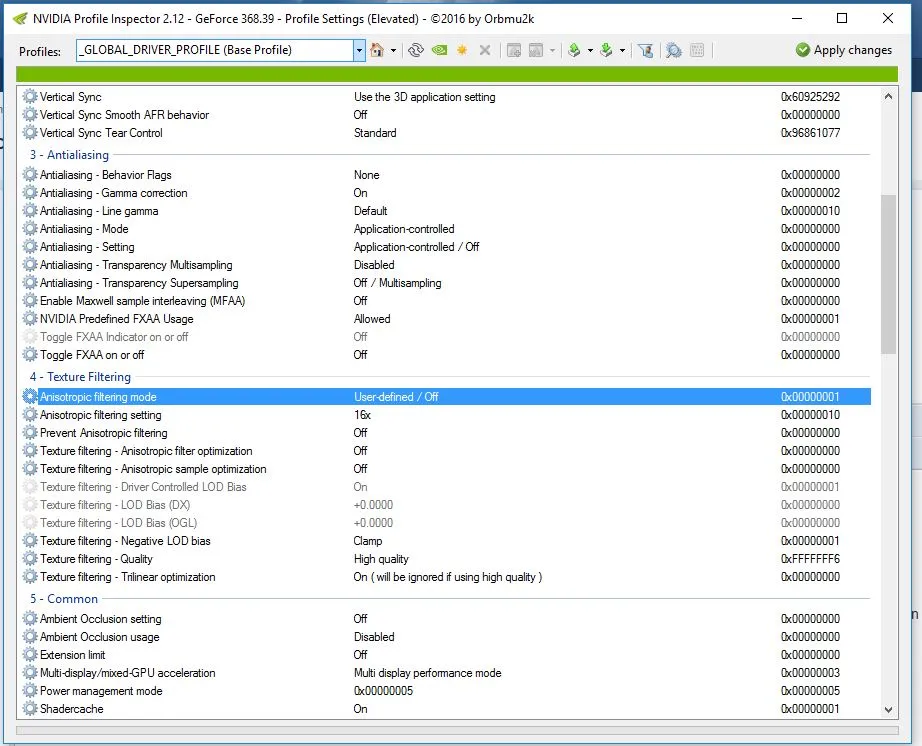Click into the _GLOBAL_DRIVER_PROFILE text field
This screenshot has width=922, height=746.
(215, 51)
